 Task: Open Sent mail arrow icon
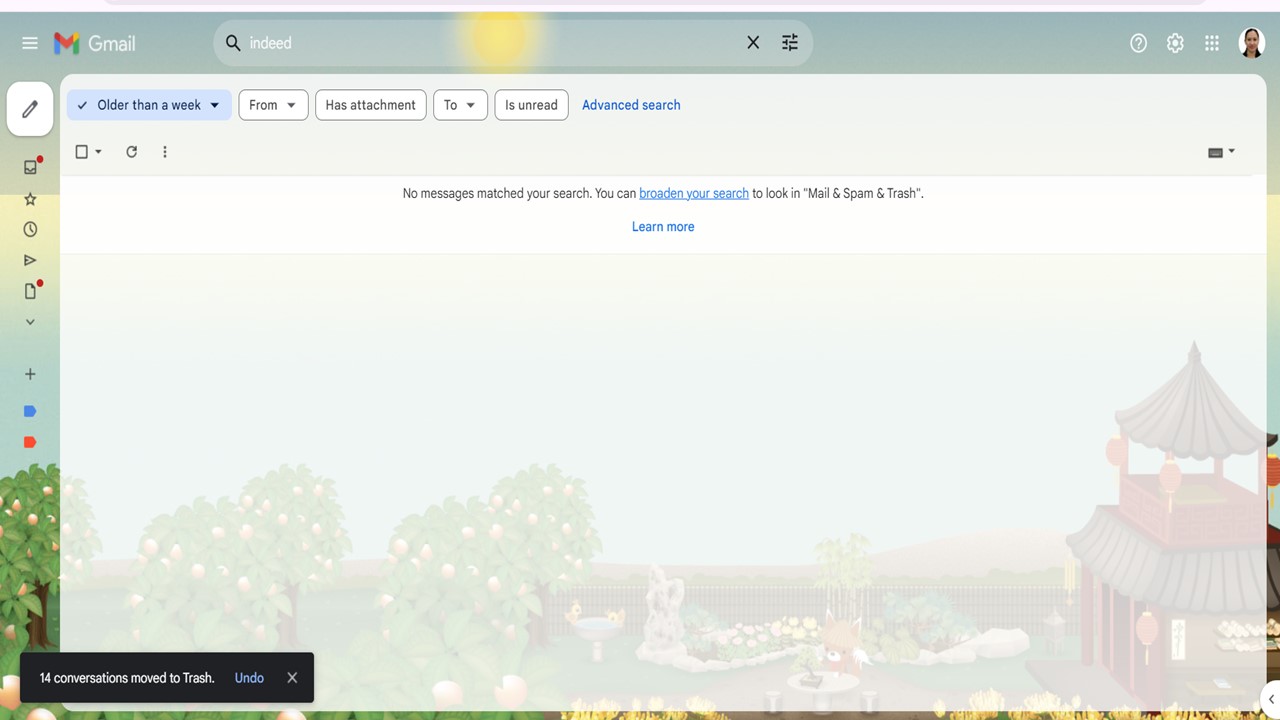(30, 260)
